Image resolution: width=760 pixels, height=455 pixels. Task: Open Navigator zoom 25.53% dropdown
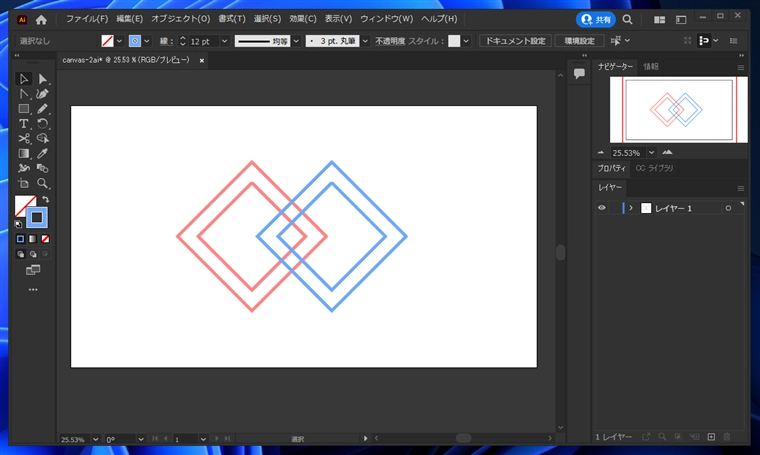[651, 153]
